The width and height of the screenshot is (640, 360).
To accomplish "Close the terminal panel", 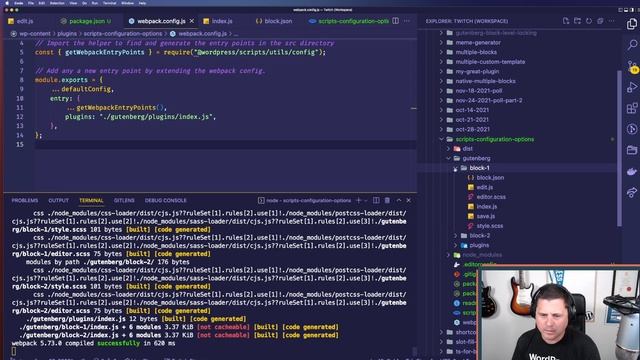I will 409,200.
